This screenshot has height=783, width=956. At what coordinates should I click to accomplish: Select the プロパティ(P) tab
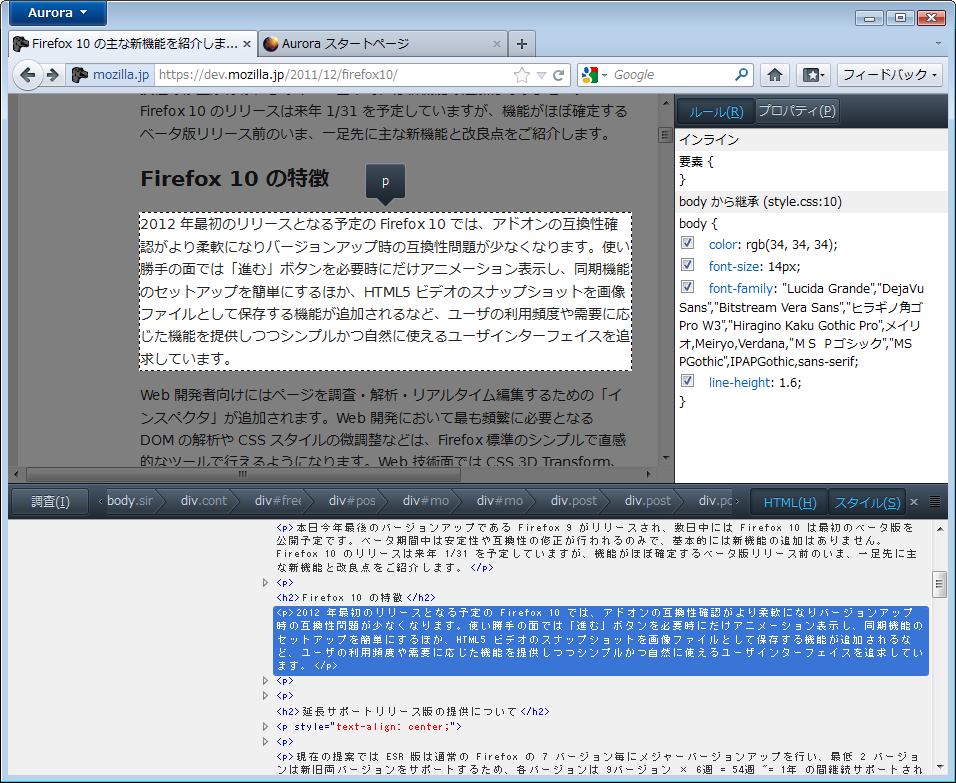tap(797, 111)
